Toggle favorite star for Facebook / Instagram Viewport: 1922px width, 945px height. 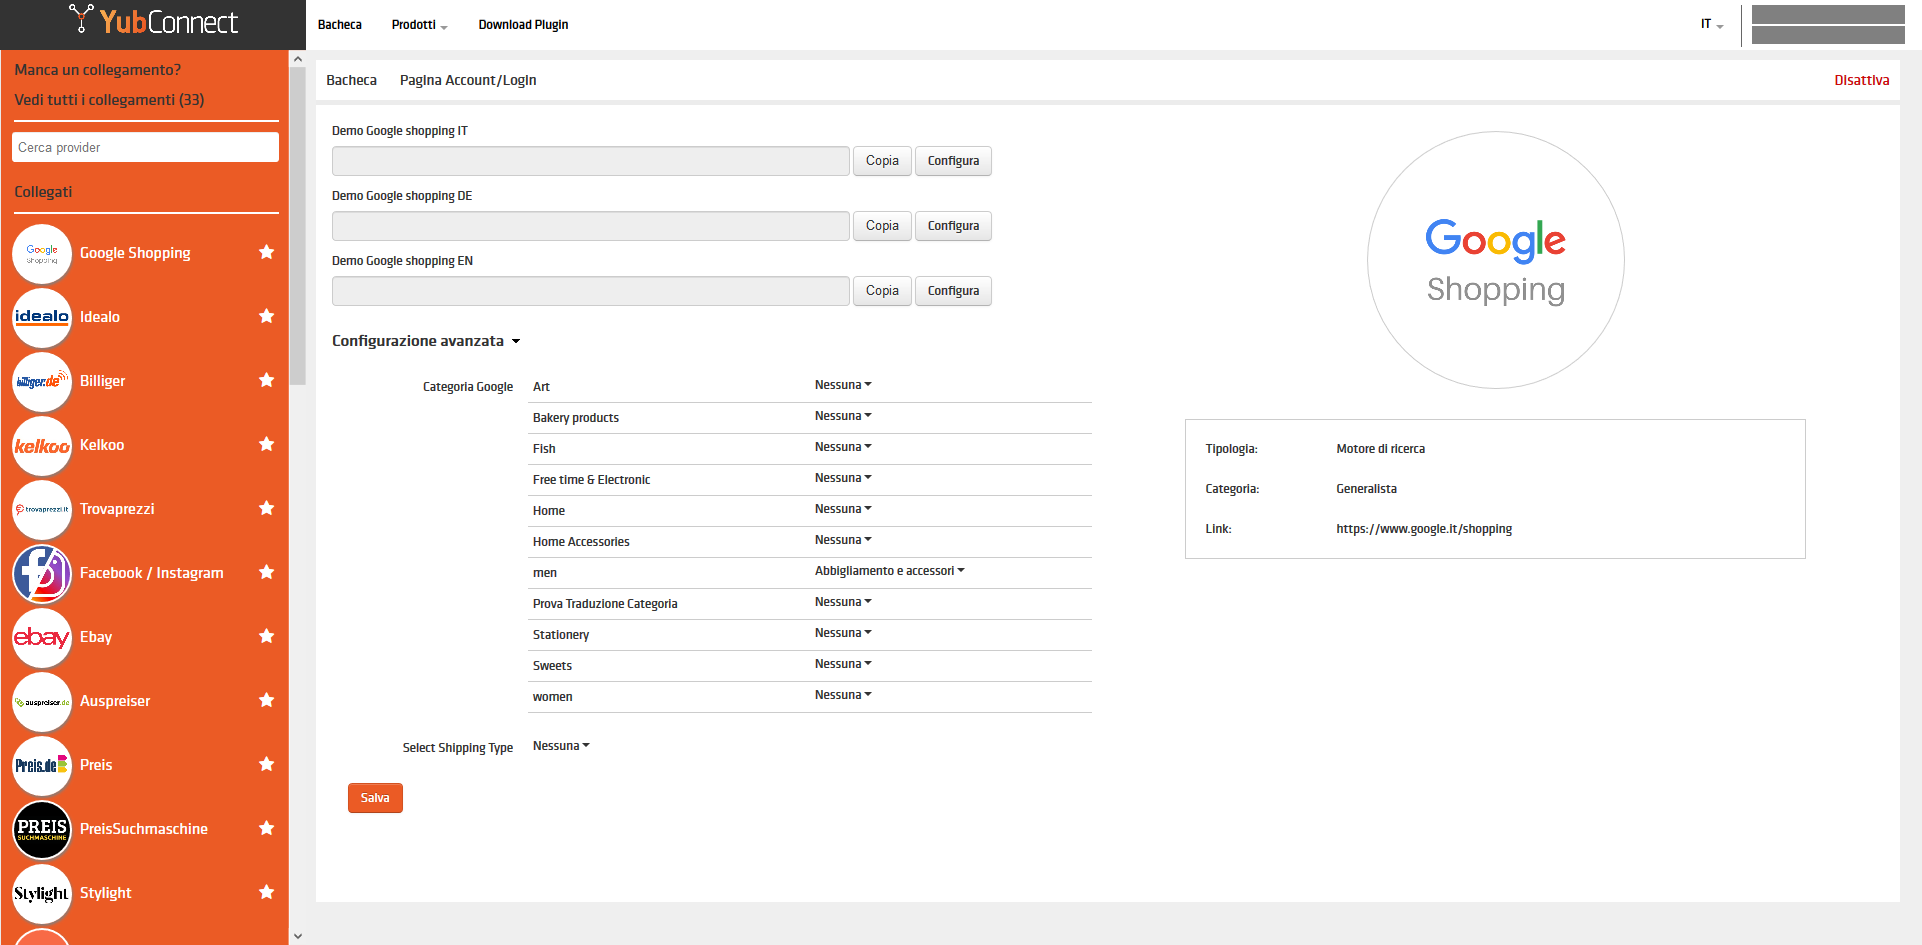pyautogui.click(x=266, y=572)
